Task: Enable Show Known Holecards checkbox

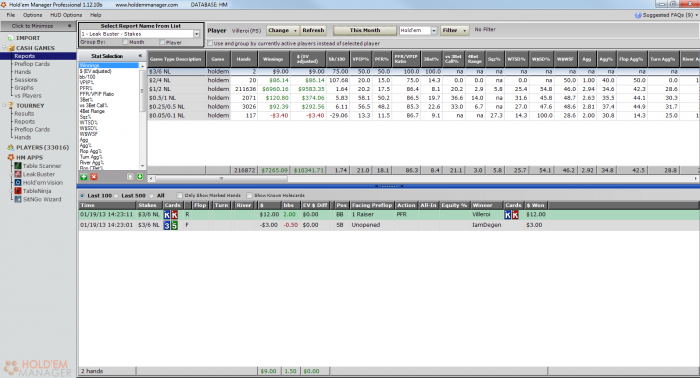Action: pos(249,195)
